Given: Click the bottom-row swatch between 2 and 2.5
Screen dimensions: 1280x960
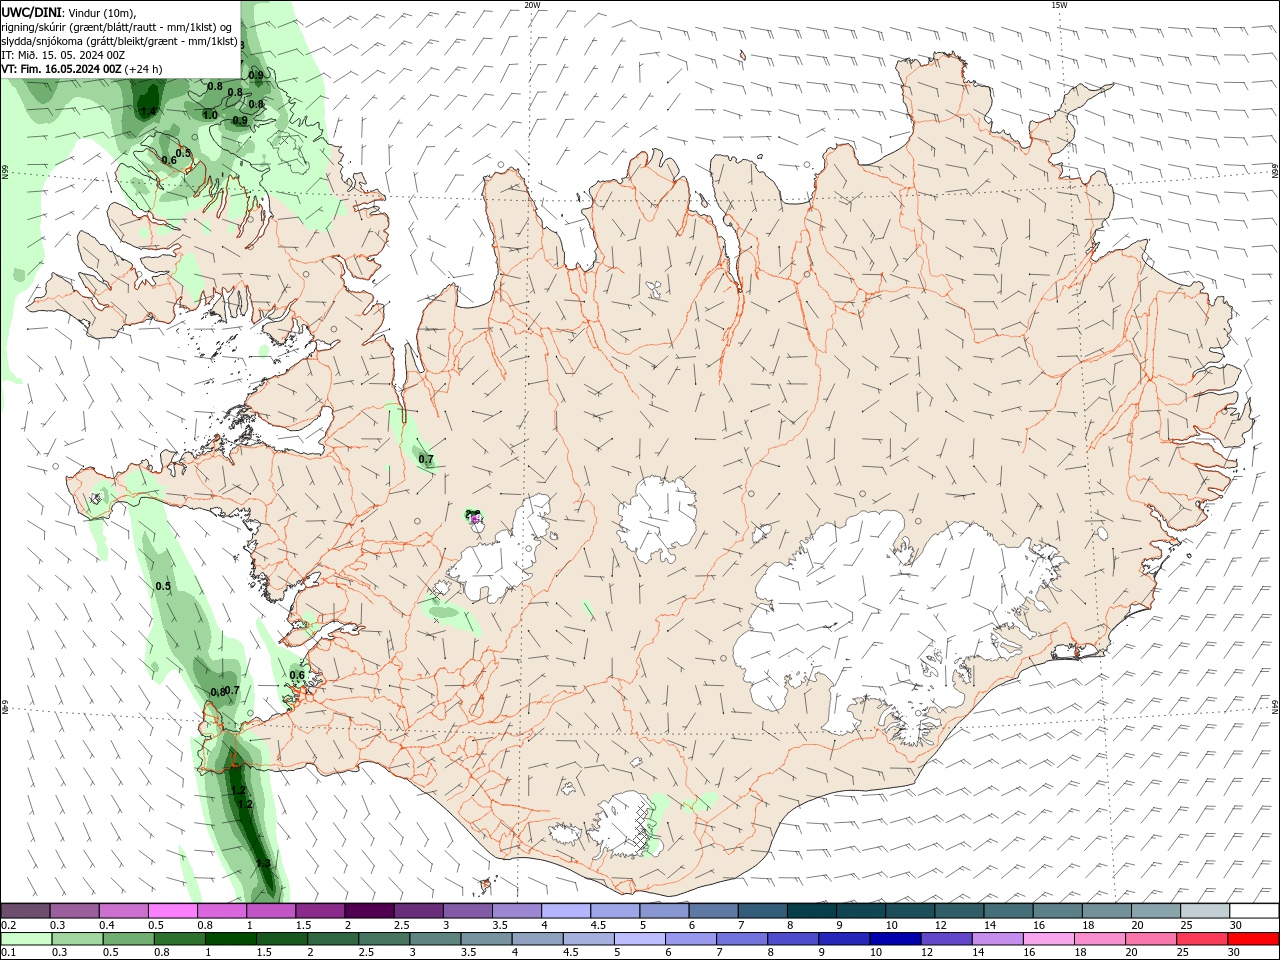Looking at the screenshot, I should [x=334, y=939].
